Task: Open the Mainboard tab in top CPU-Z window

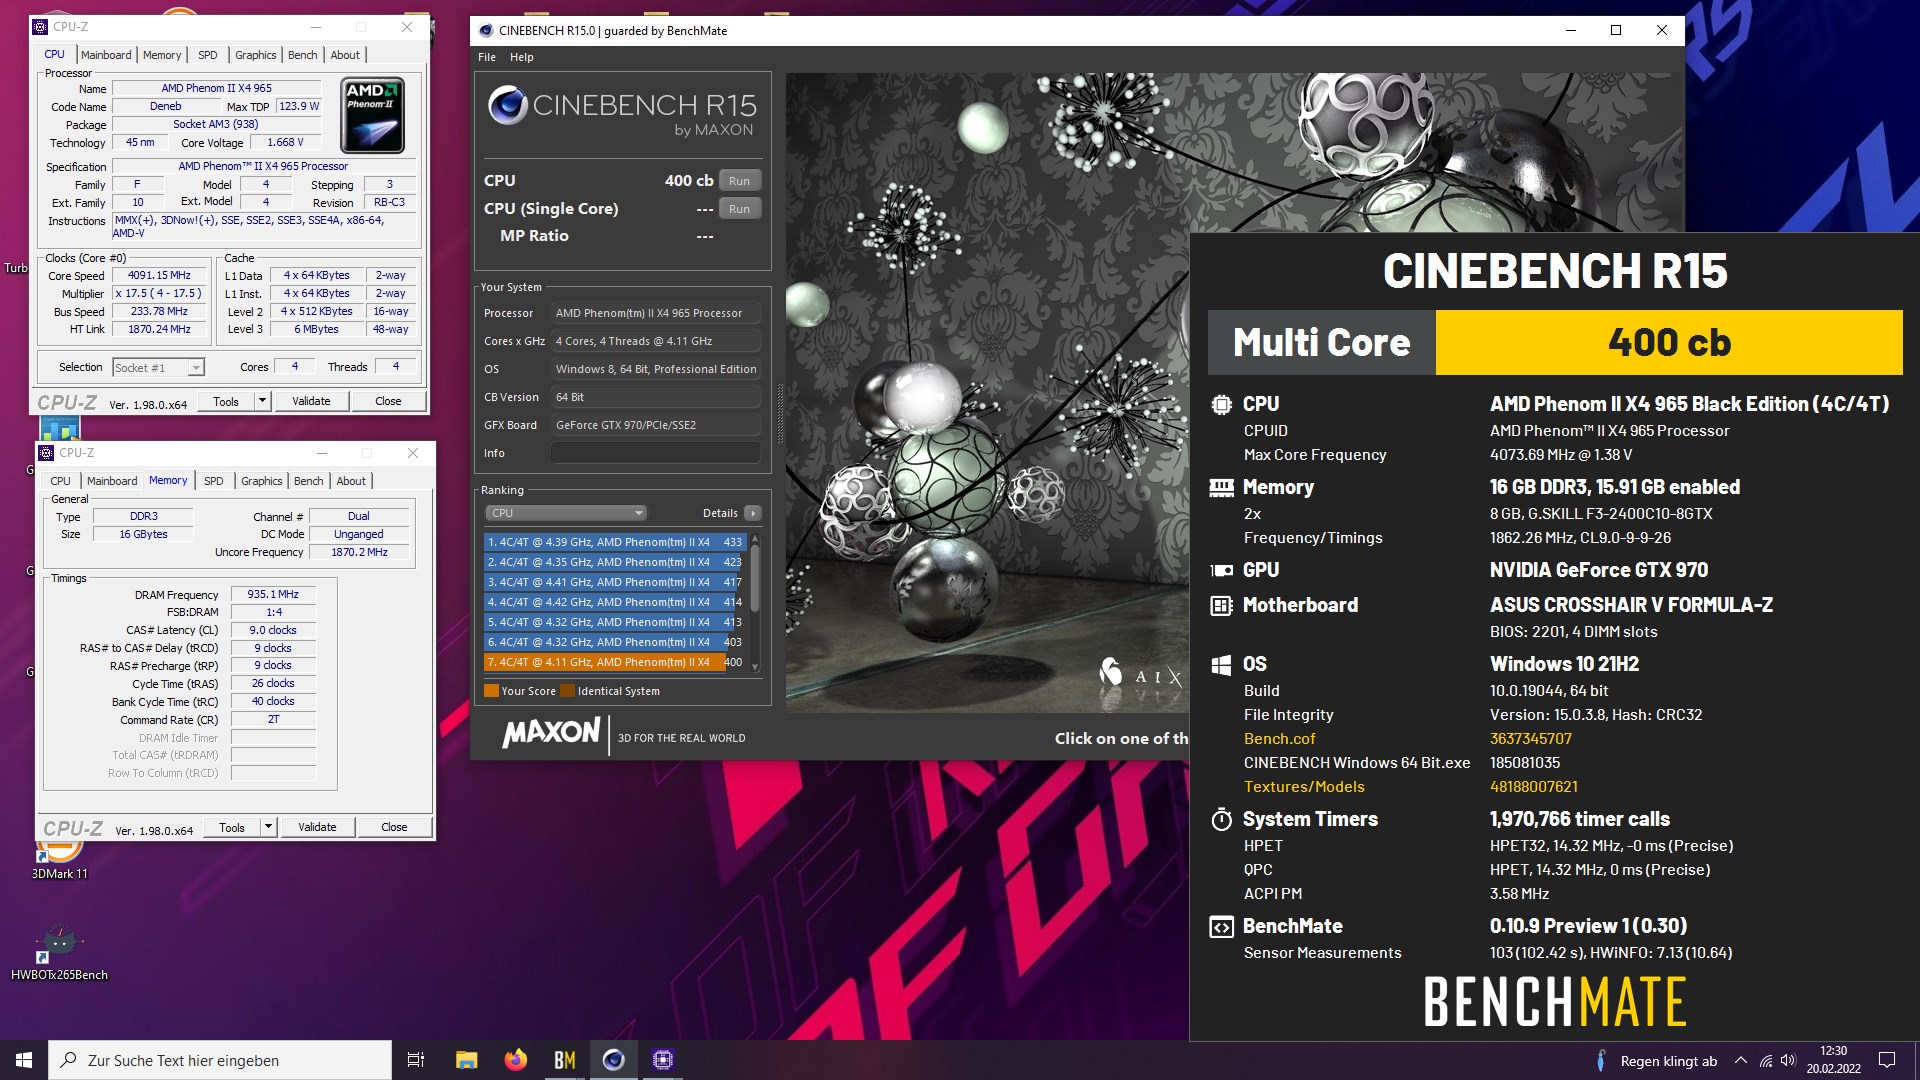Action: coord(106,55)
